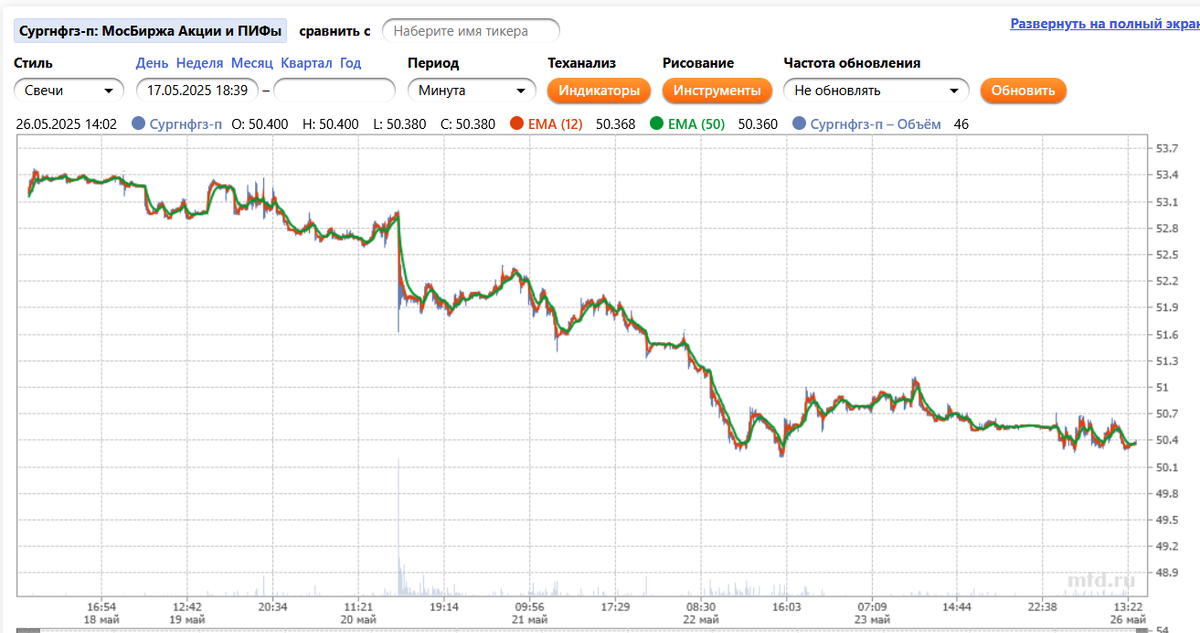This screenshot has width=1200, height=633.
Task: Open the Частота обновления dropdown
Action: pos(876,90)
